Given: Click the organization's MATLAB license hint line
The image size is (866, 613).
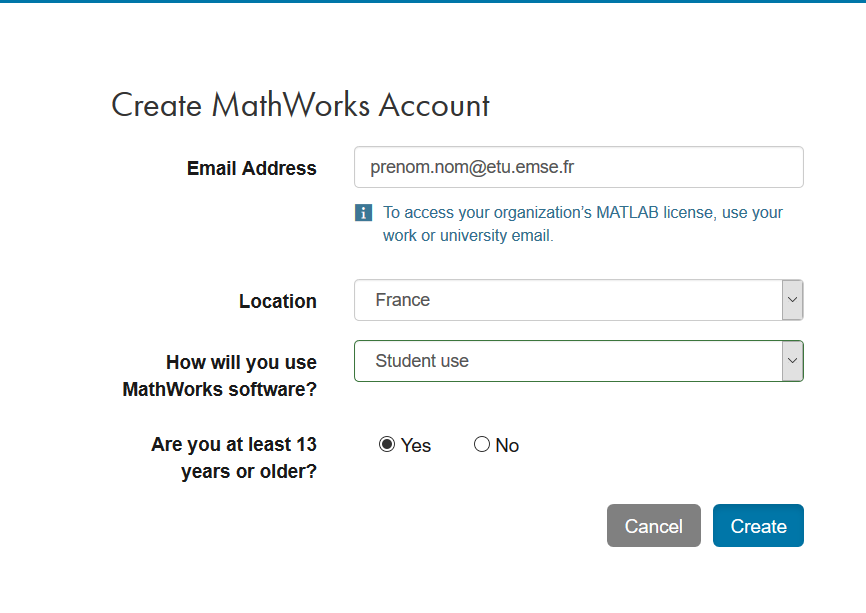Looking at the screenshot, I should [x=583, y=212].
